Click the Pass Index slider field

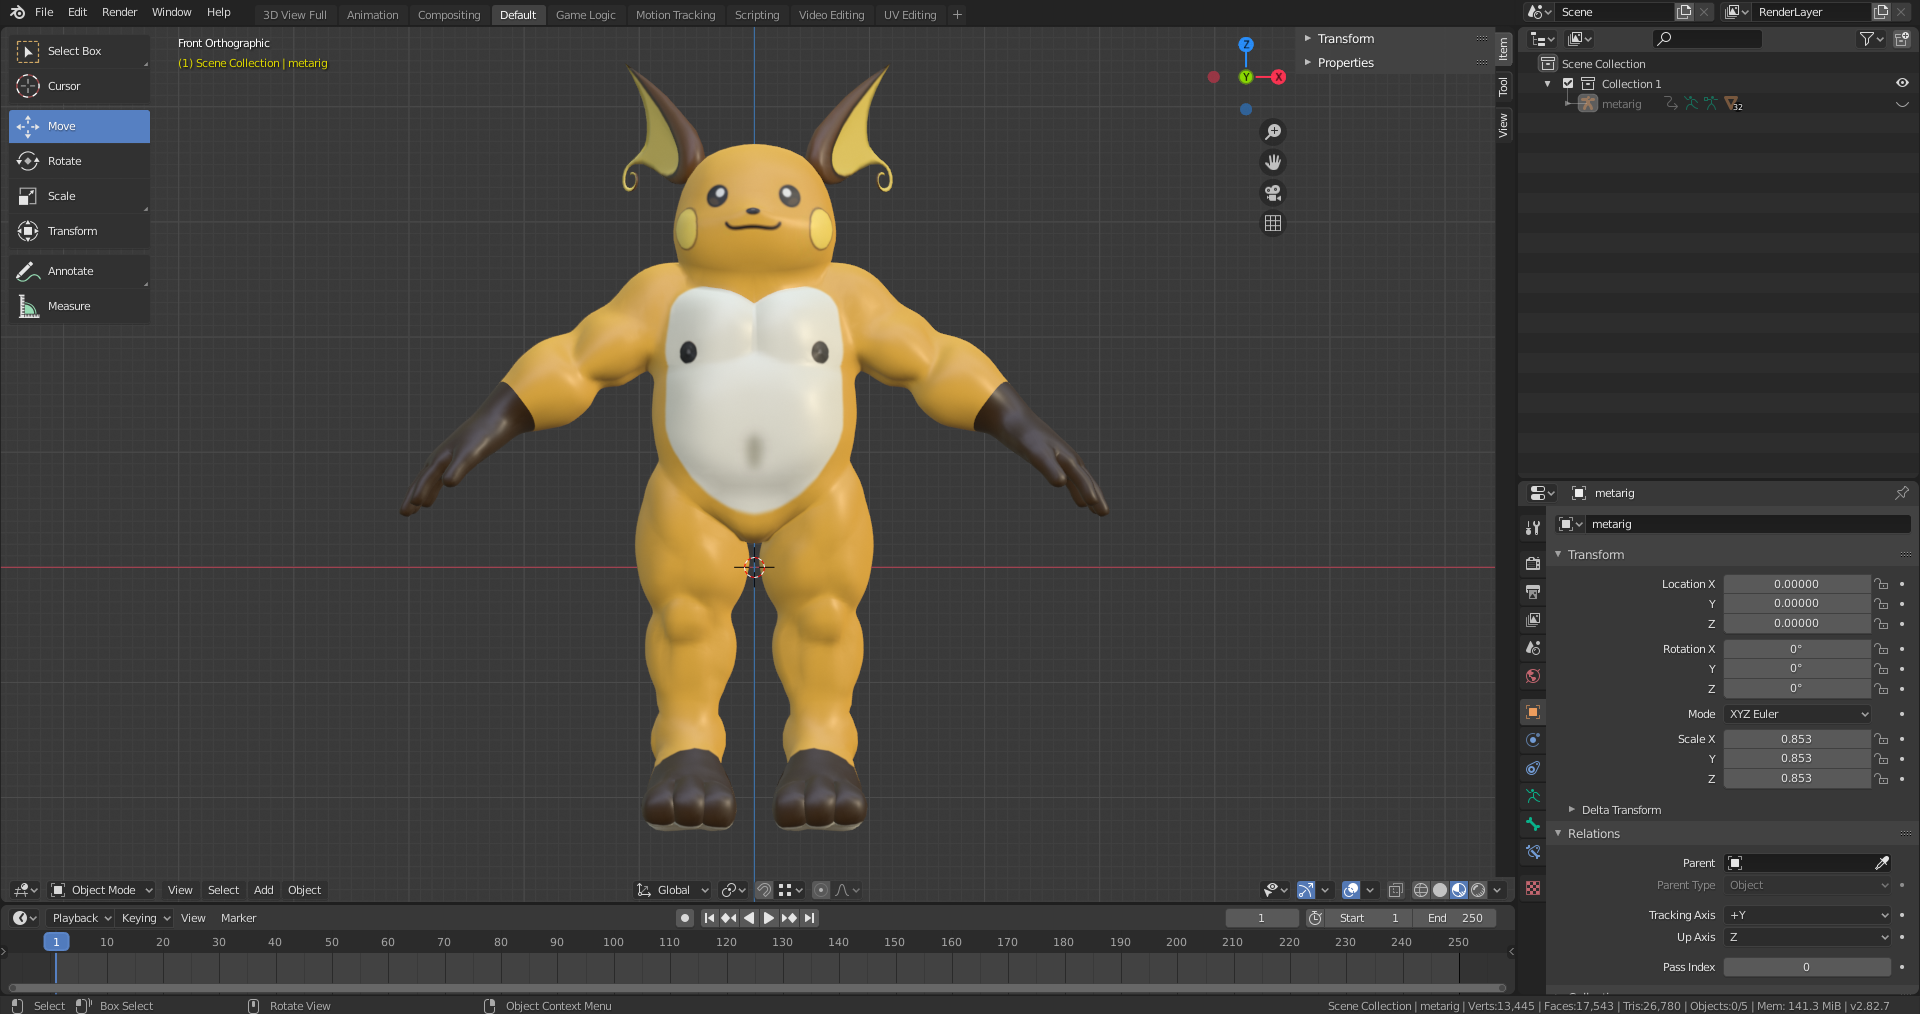coord(1807,967)
